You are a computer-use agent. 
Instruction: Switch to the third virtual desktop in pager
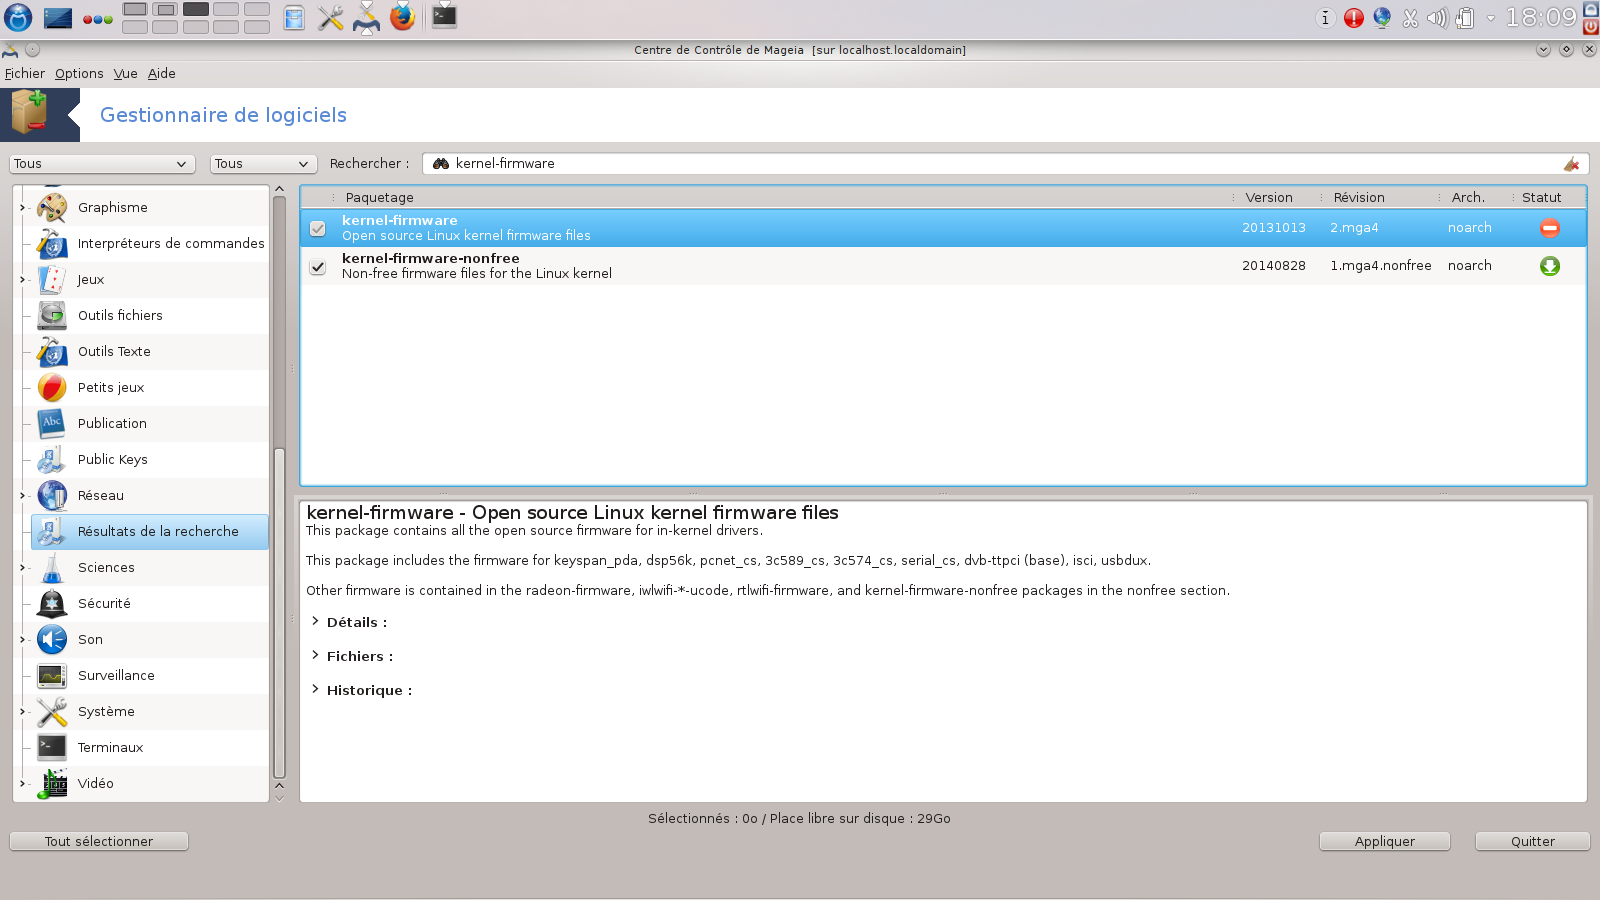pyautogui.click(x=196, y=9)
